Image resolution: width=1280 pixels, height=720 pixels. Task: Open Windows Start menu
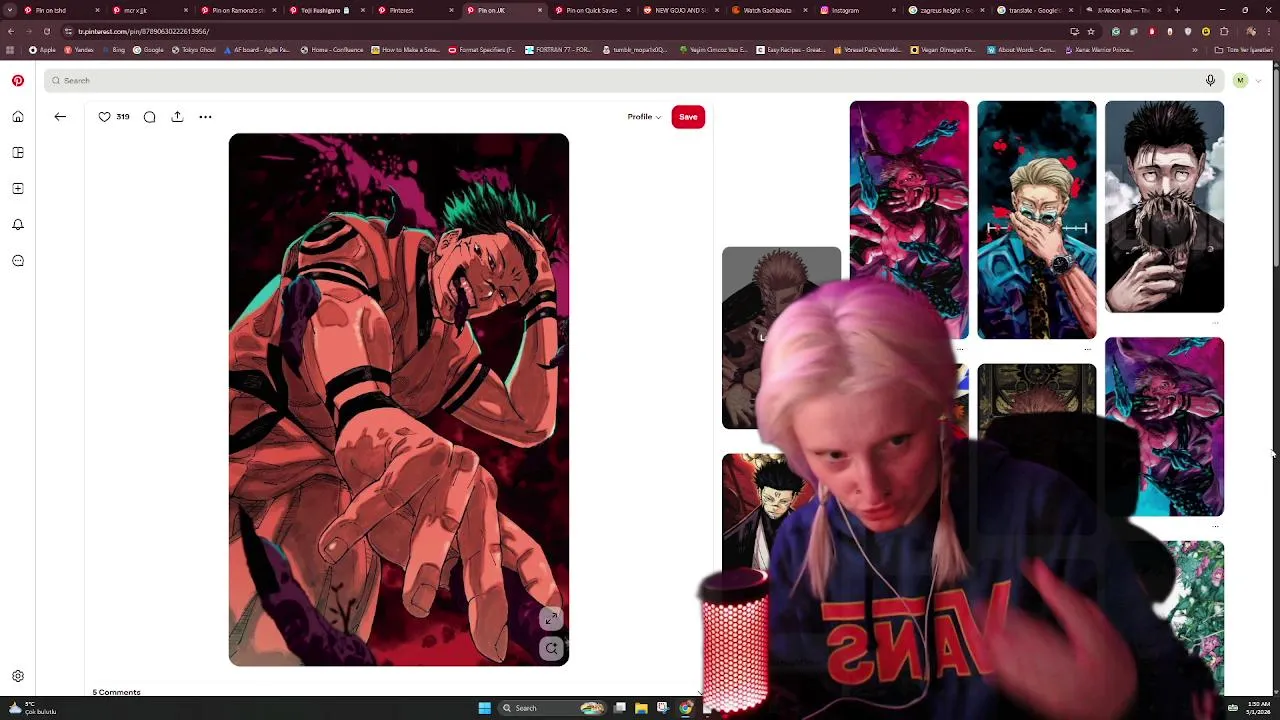click(484, 708)
